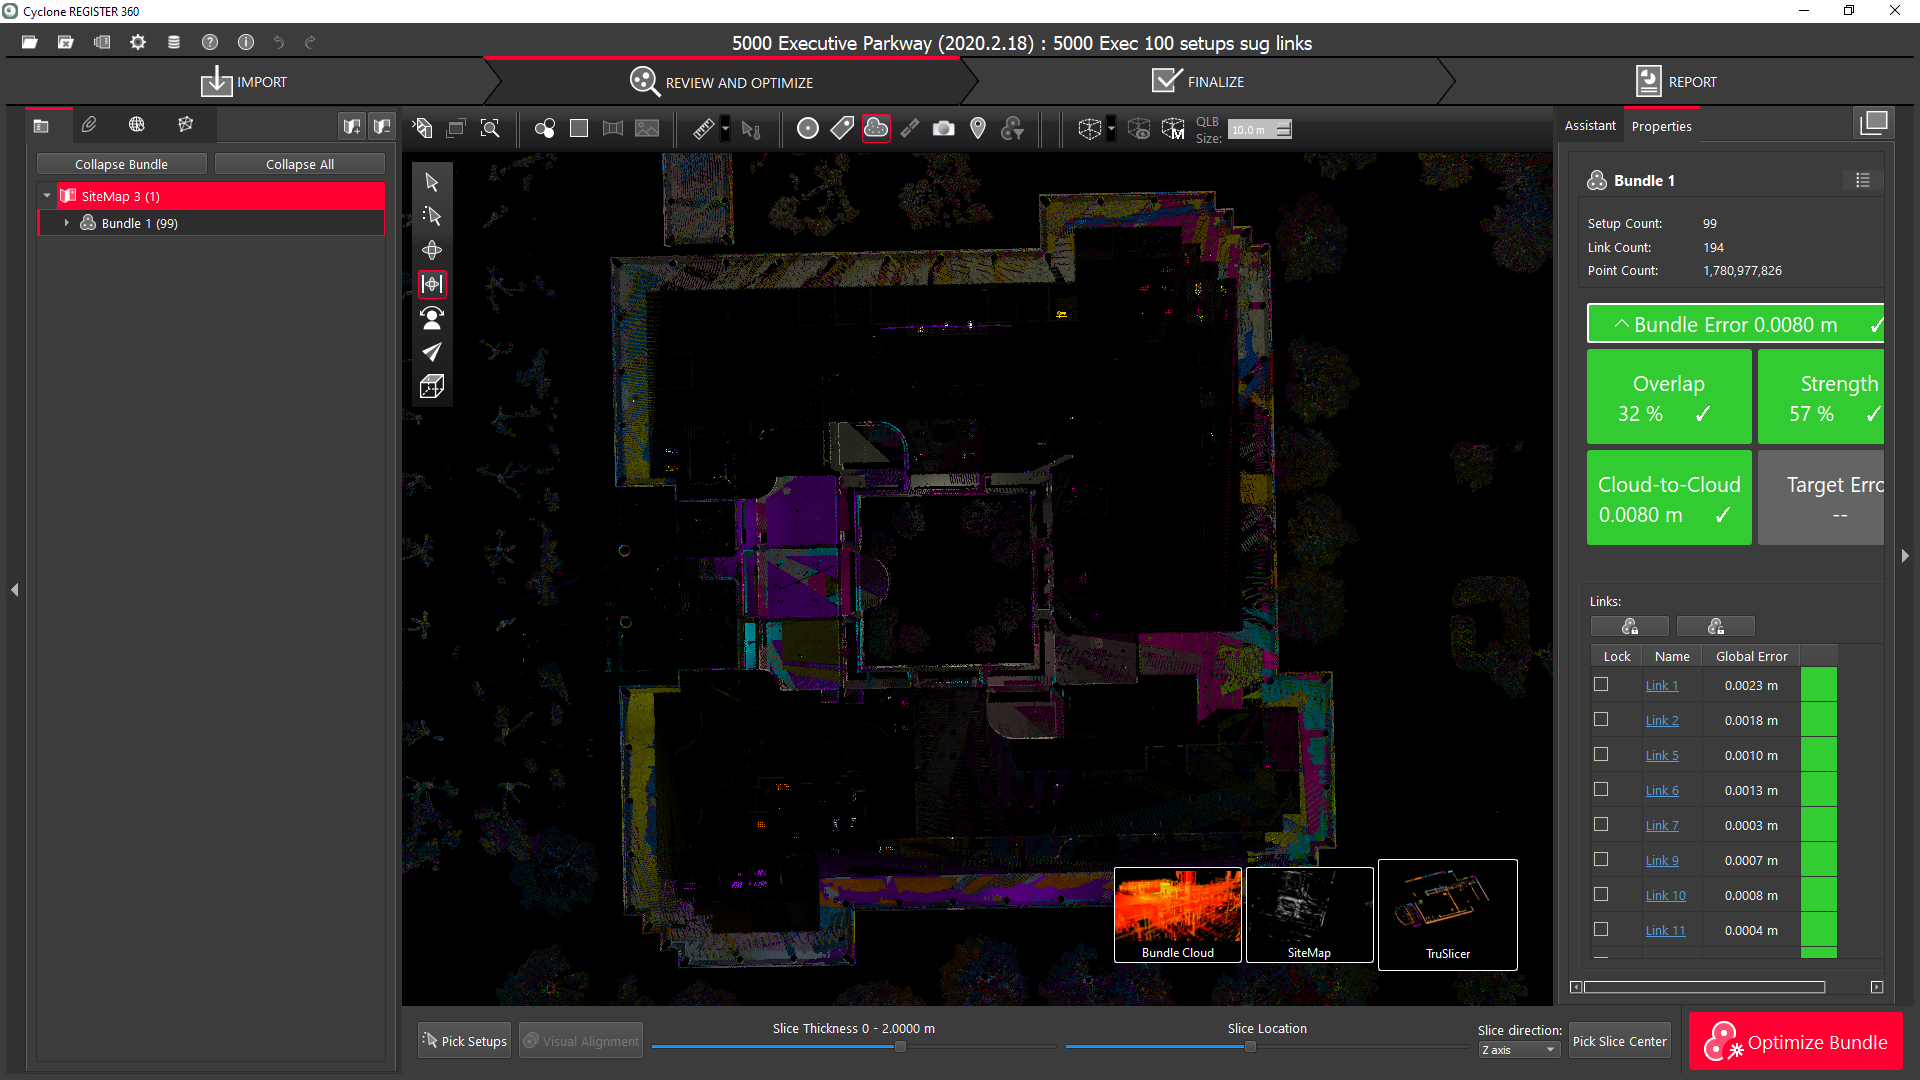Select the tag label tool icon
This screenshot has width=1920, height=1080.
point(842,129)
